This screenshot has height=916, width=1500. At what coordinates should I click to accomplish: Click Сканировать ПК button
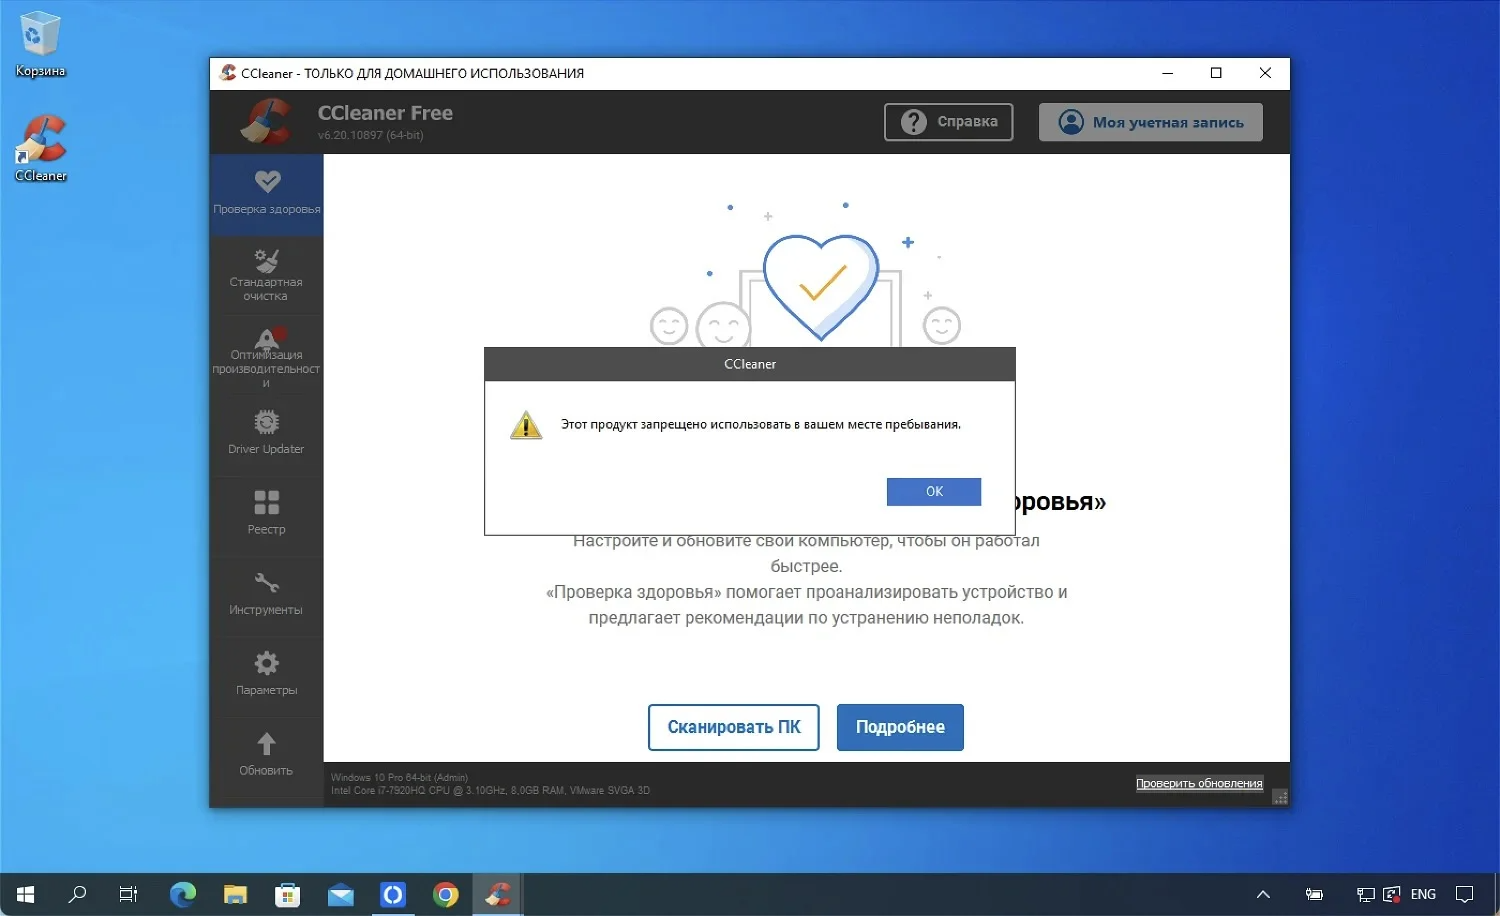point(733,727)
